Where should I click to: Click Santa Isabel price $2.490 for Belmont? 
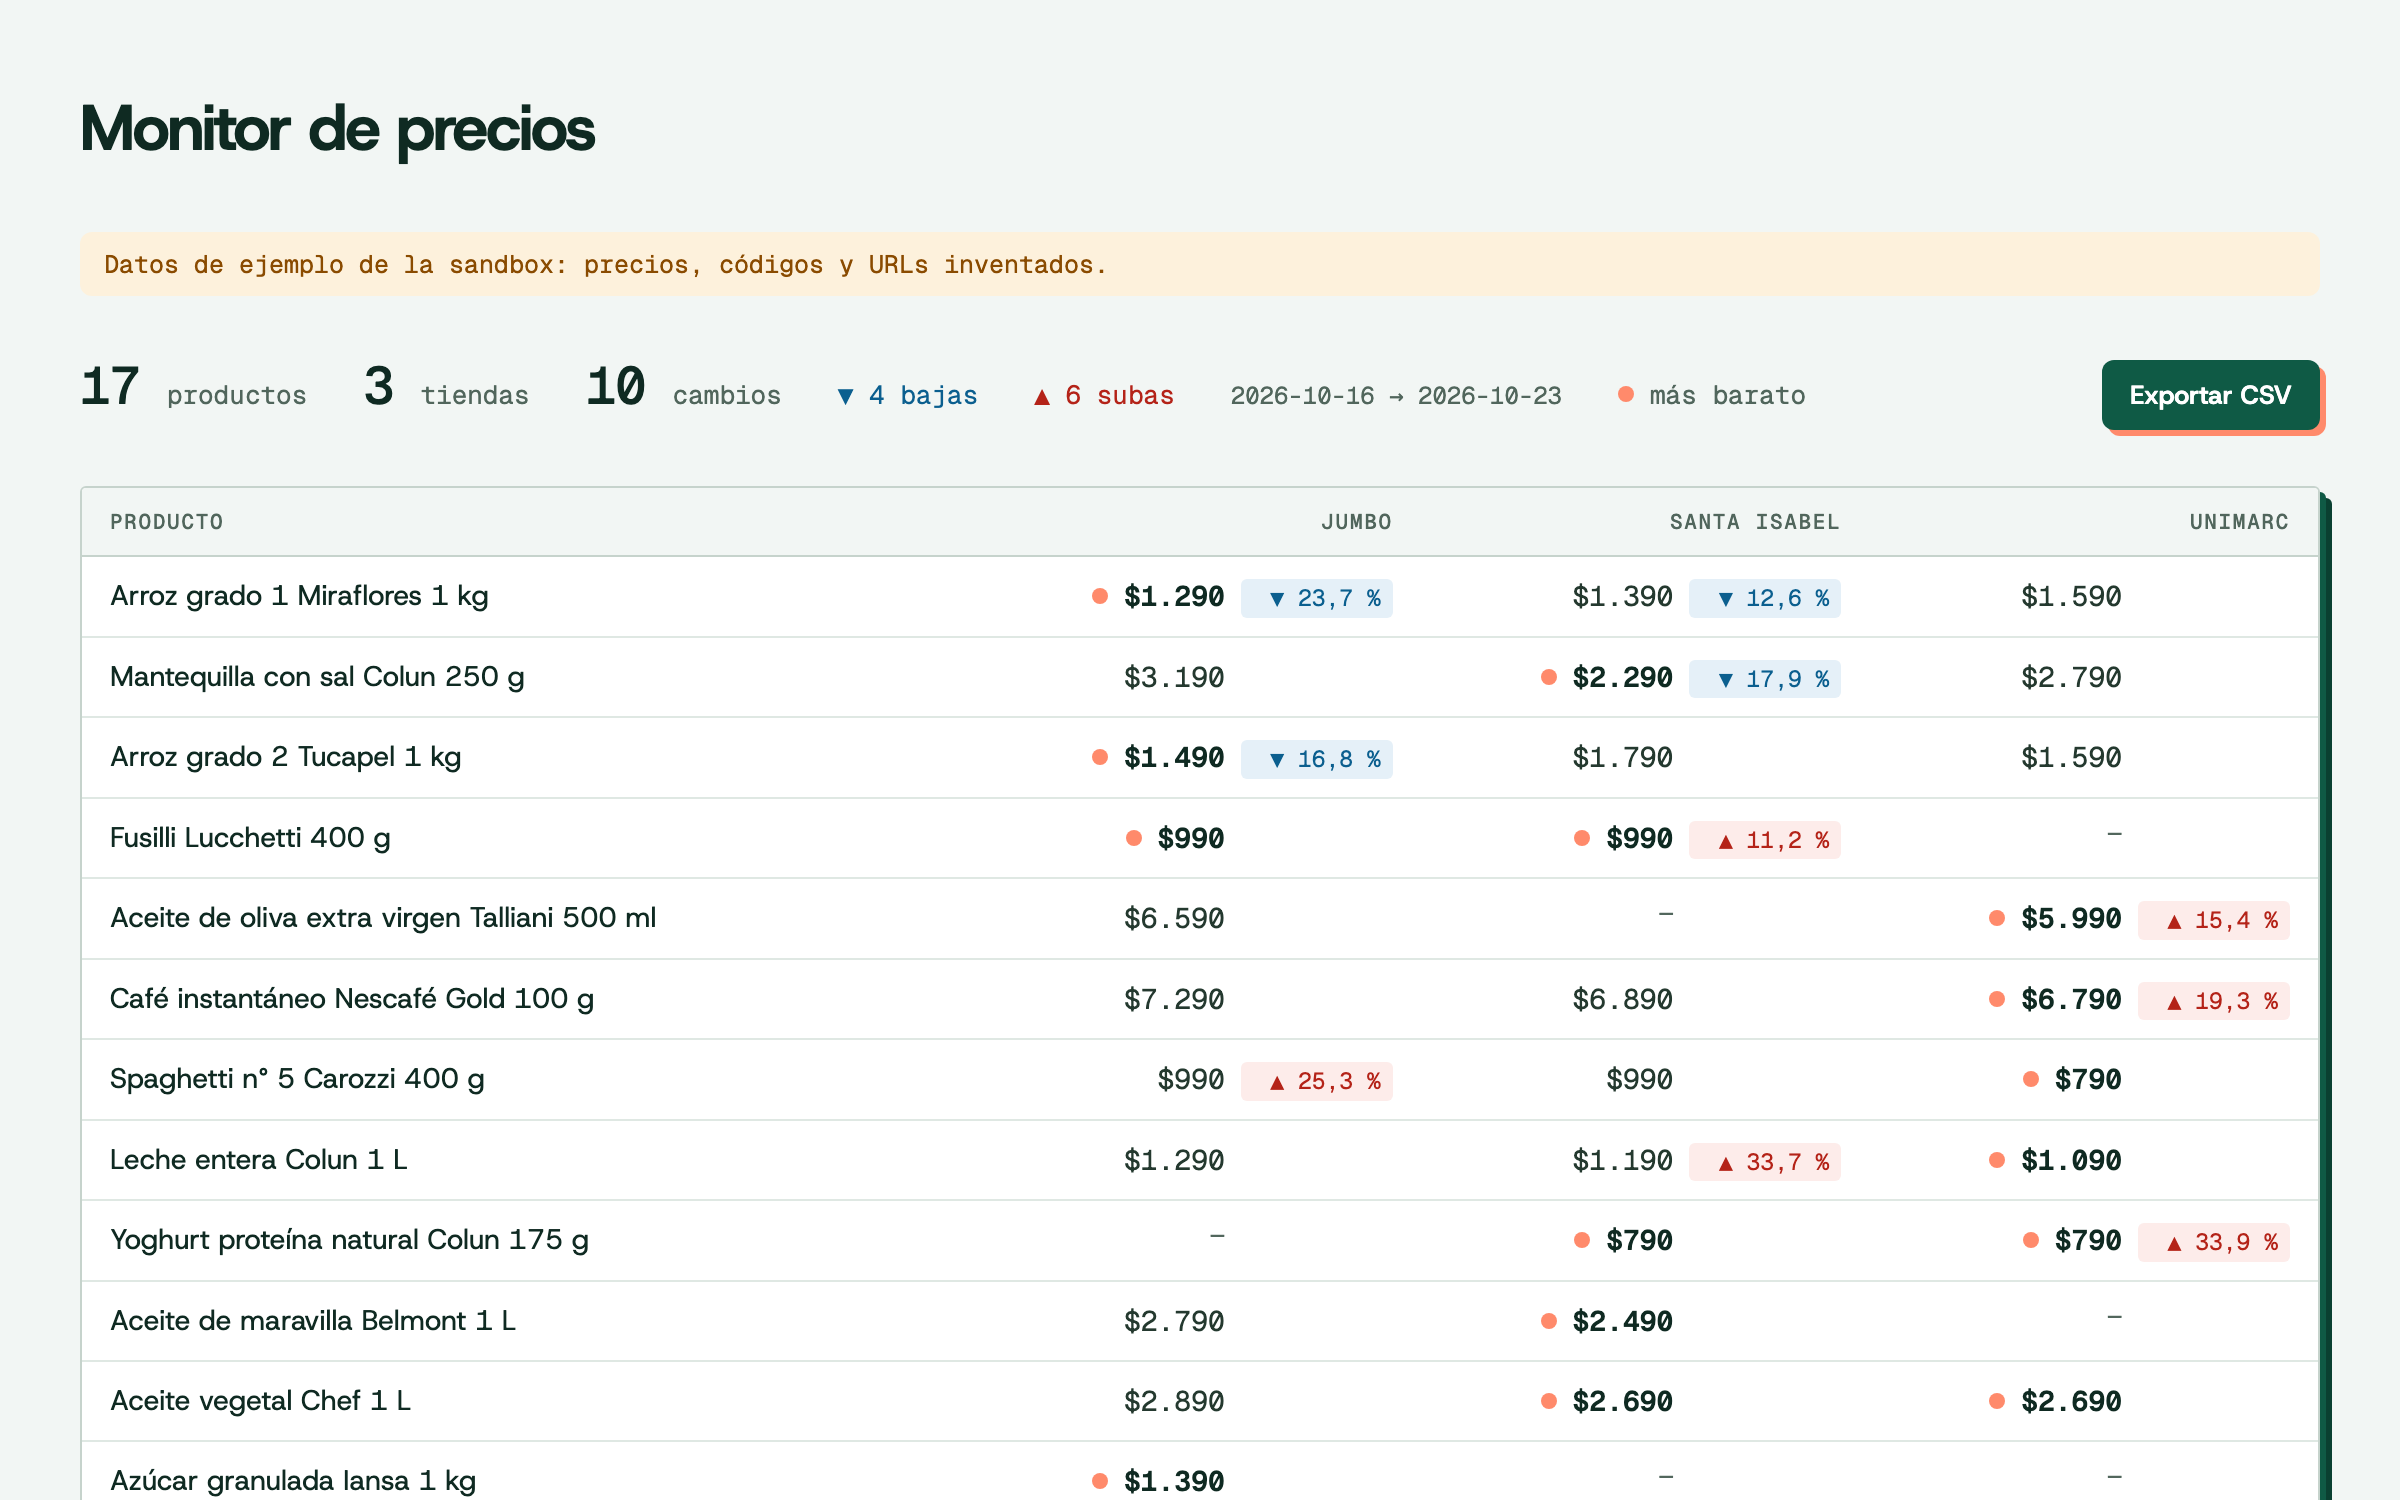point(1622,1322)
